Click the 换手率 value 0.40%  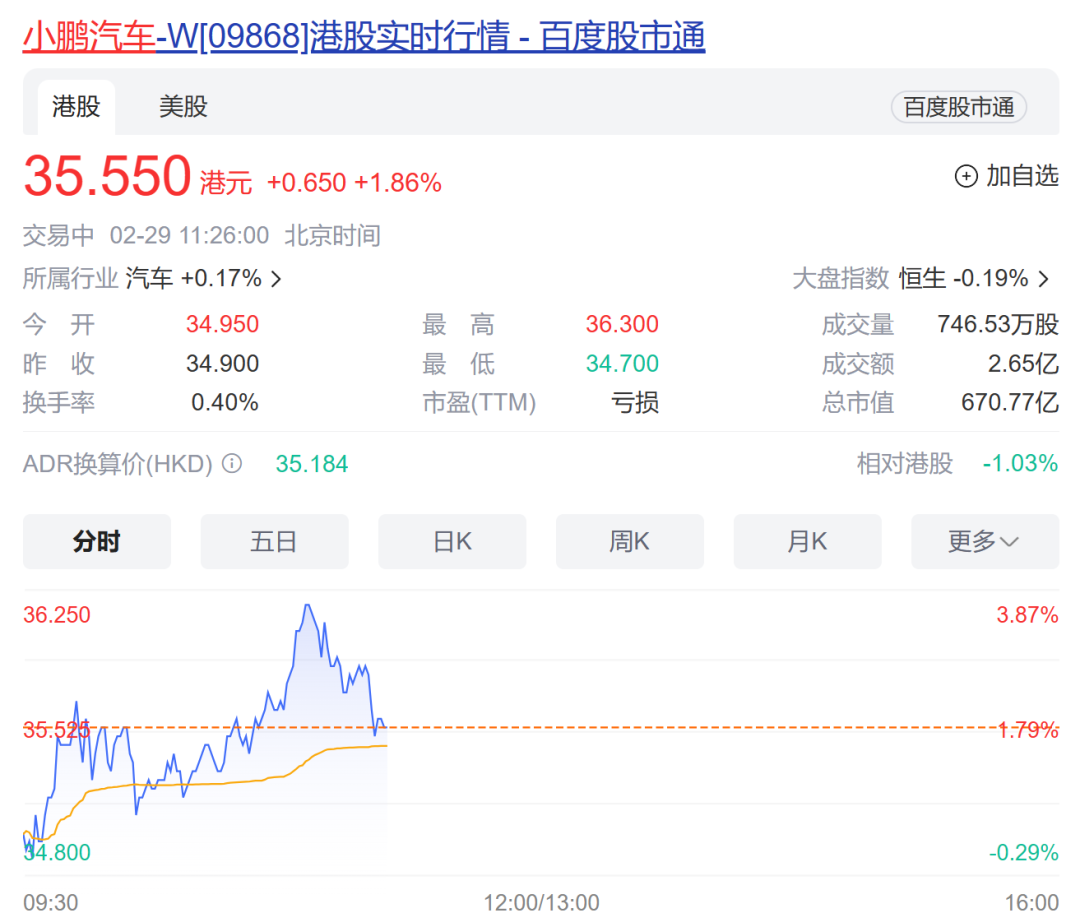tap(225, 402)
